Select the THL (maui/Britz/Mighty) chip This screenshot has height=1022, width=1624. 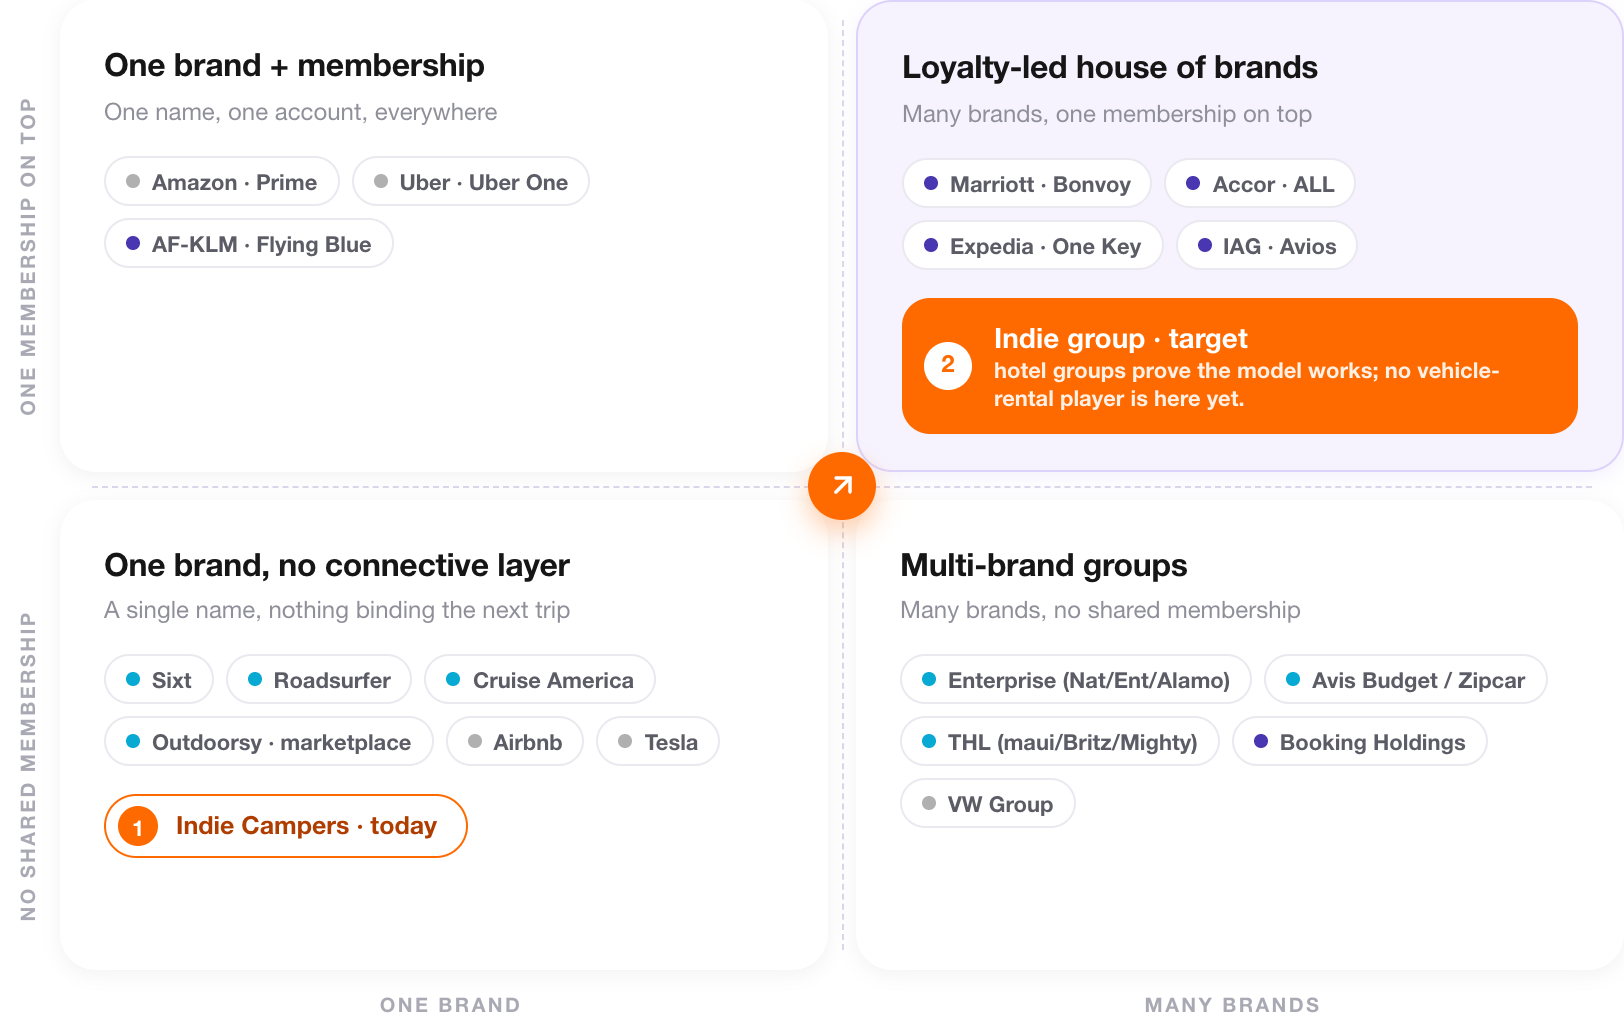pos(1060,742)
